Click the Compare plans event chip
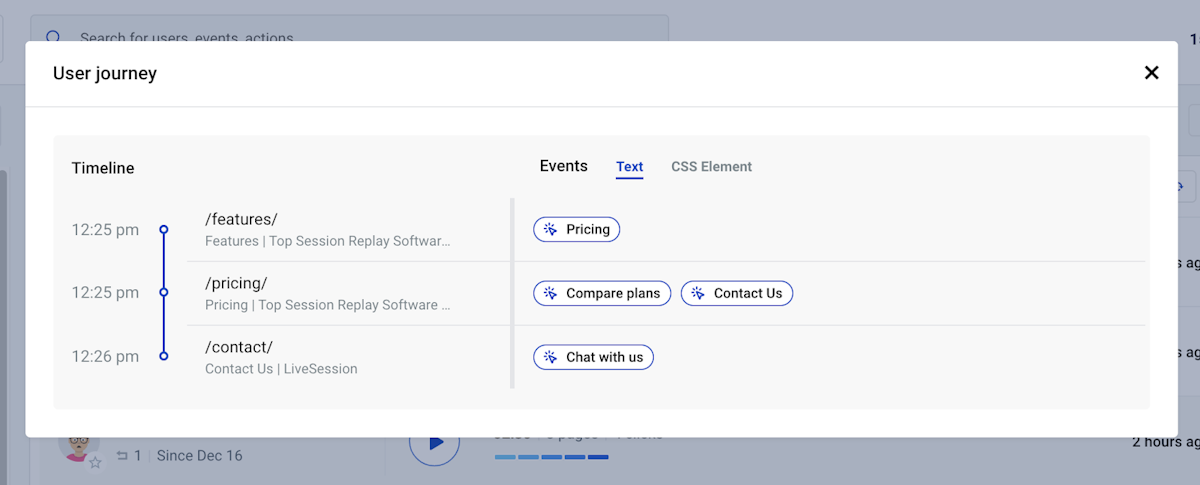This screenshot has width=1200, height=485. pos(602,293)
